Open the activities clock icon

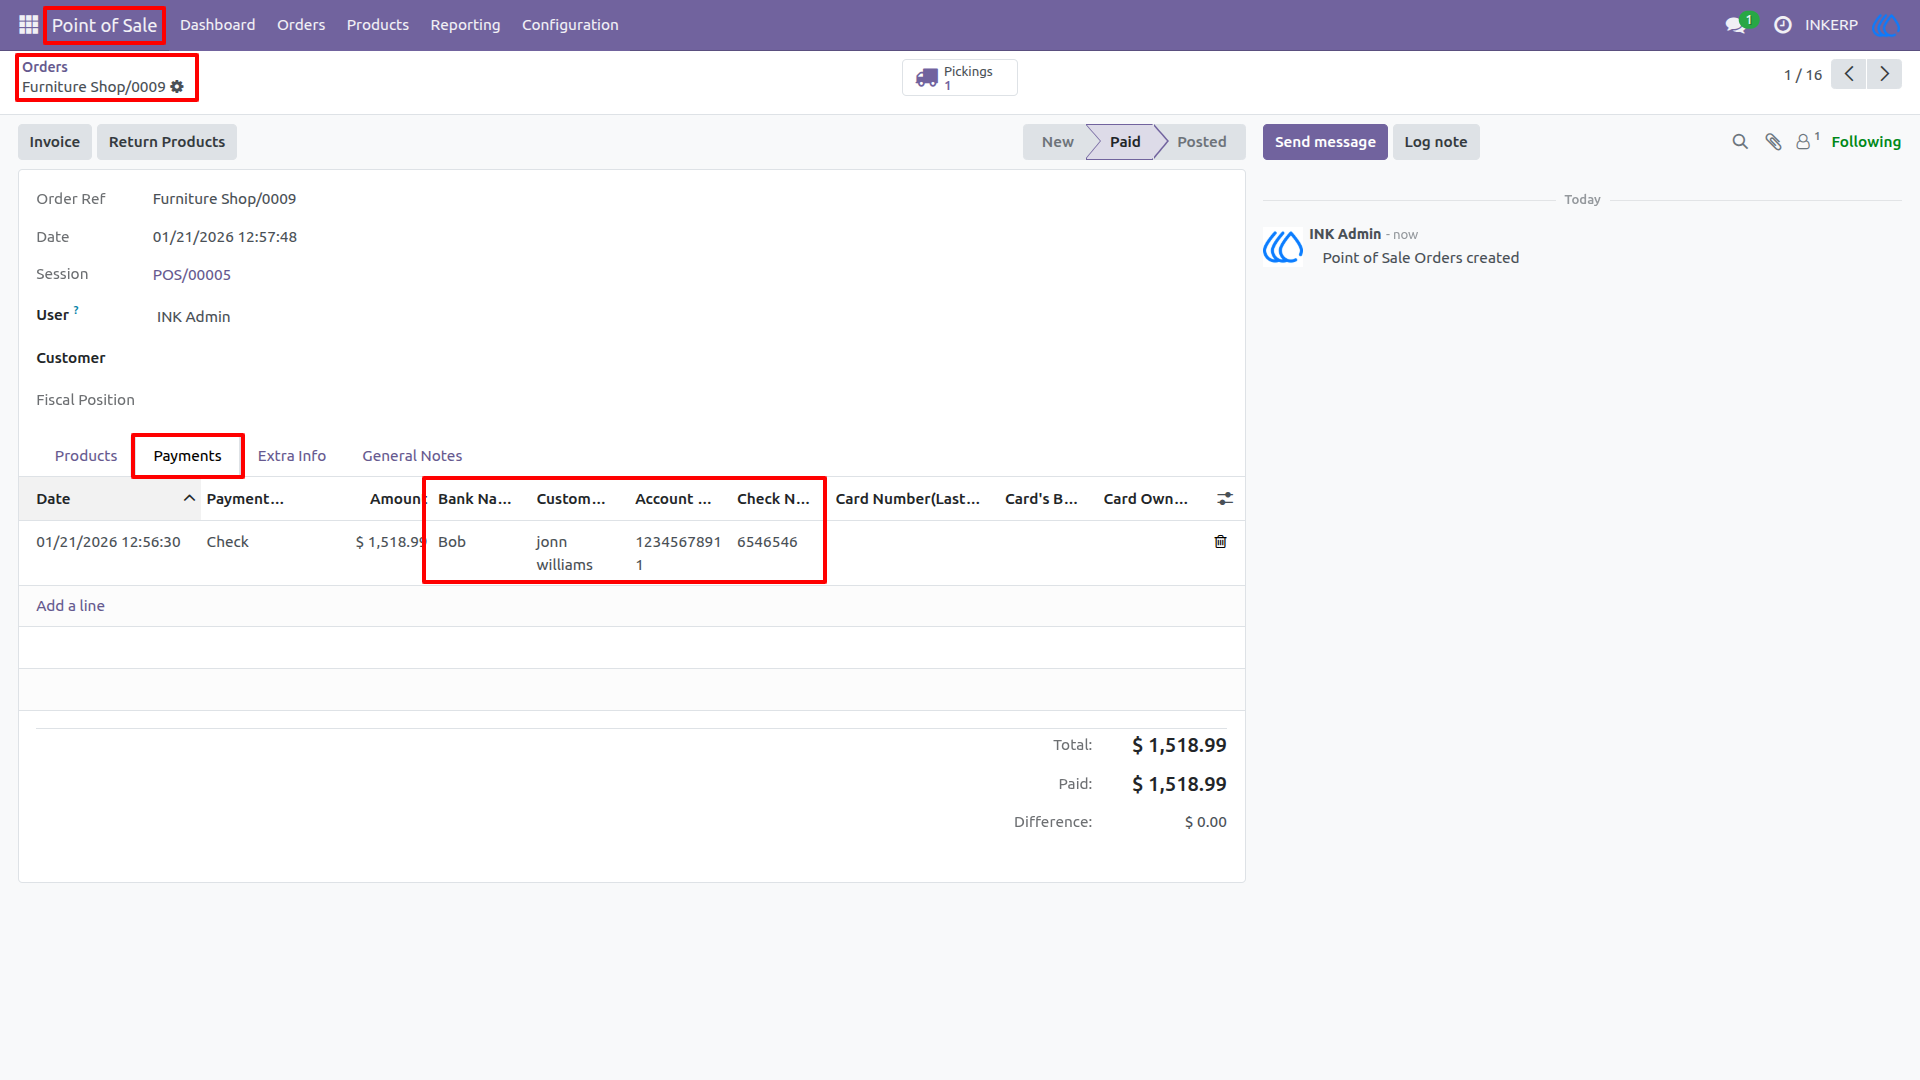coord(1782,25)
